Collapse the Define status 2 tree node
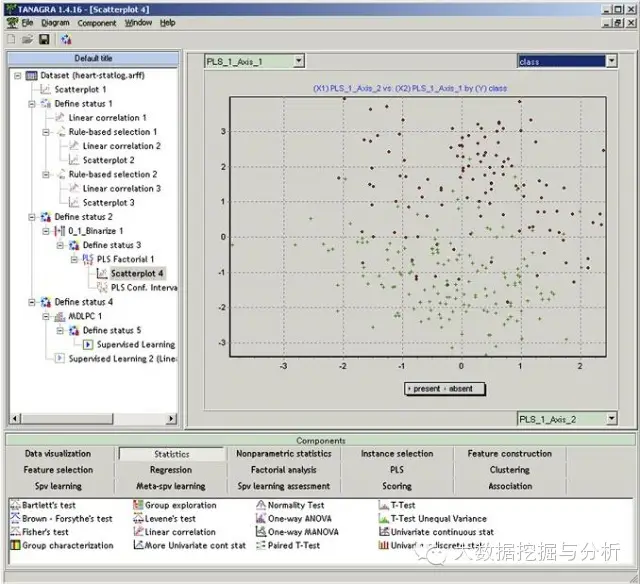Viewport: 640px width, 584px height. coord(32,217)
